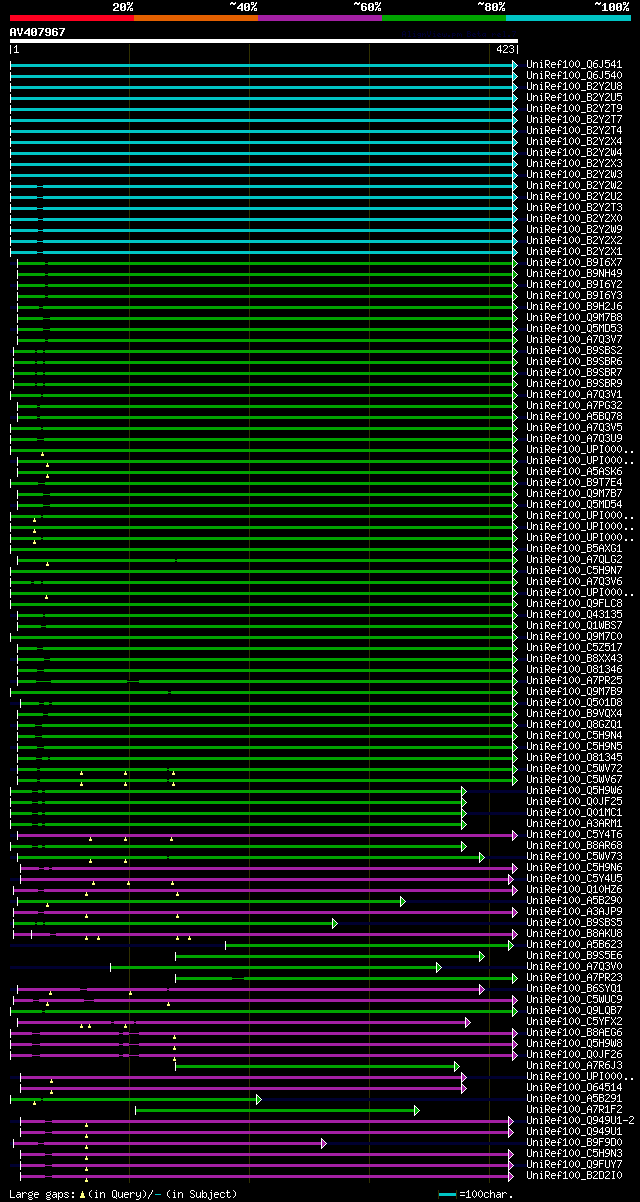Screen dimensions: 640x1202
Task: Click the white query sequence bar
Action: pos(264,41)
